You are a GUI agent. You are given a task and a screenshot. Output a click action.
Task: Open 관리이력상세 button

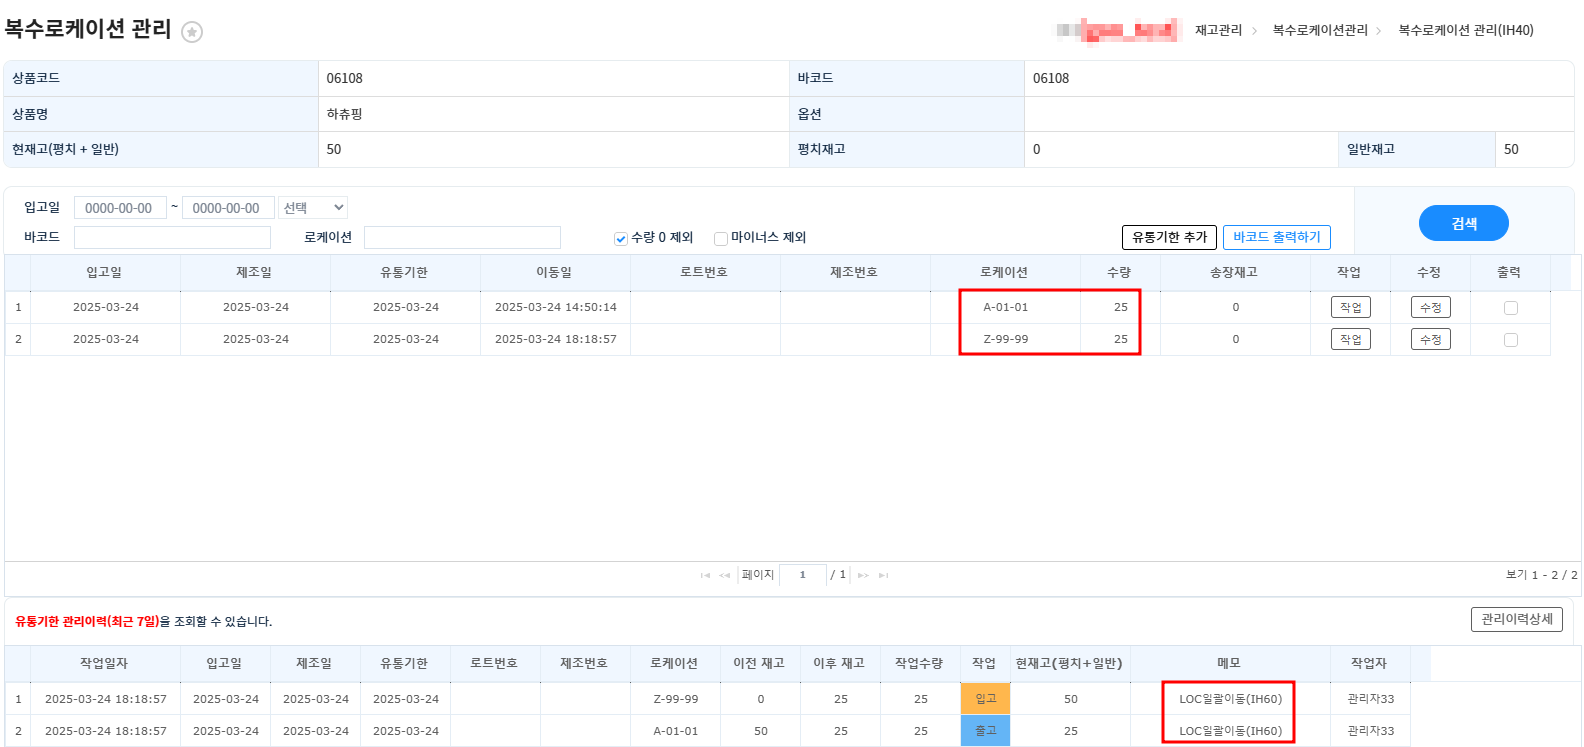1516,619
